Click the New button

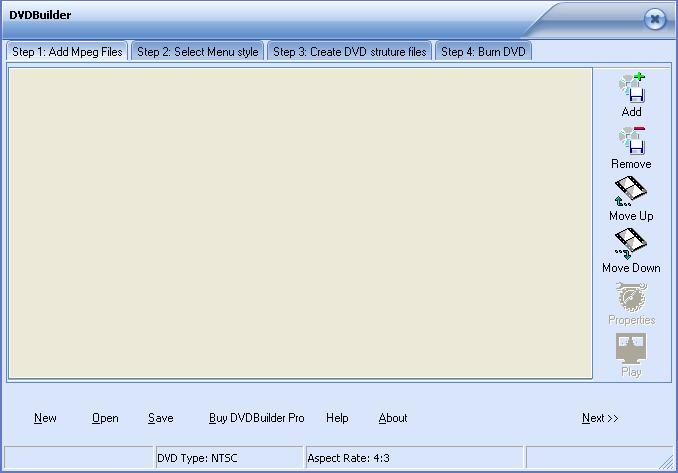(x=45, y=418)
